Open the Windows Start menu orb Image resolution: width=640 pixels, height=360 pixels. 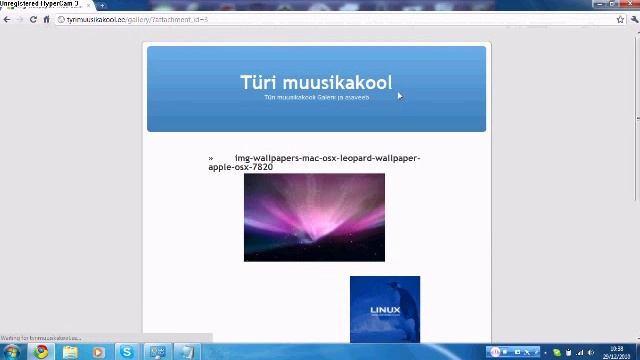click(x=11, y=352)
